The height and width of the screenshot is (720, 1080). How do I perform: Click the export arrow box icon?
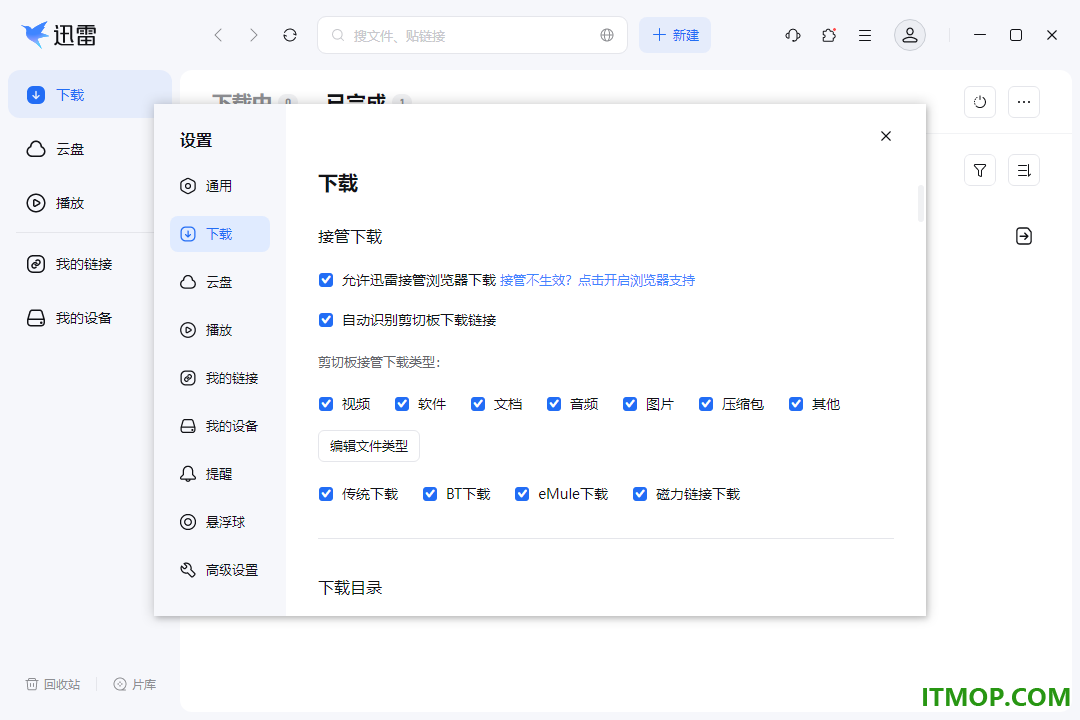(1024, 236)
